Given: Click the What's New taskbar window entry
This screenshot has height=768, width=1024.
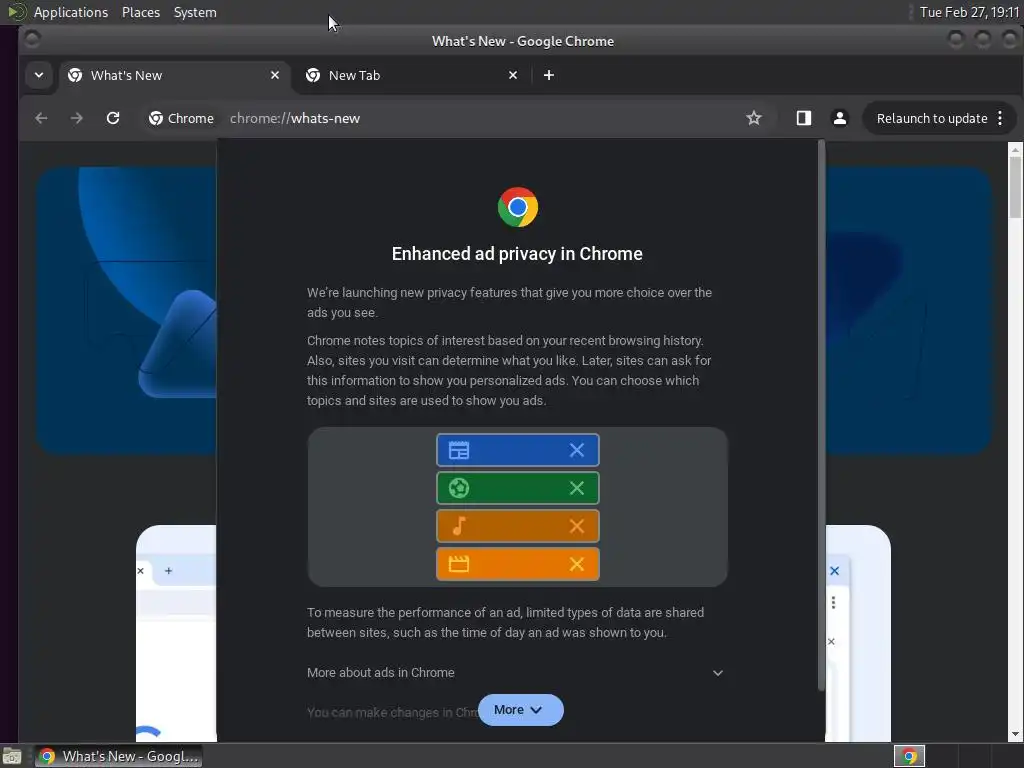Looking at the screenshot, I should (x=118, y=756).
